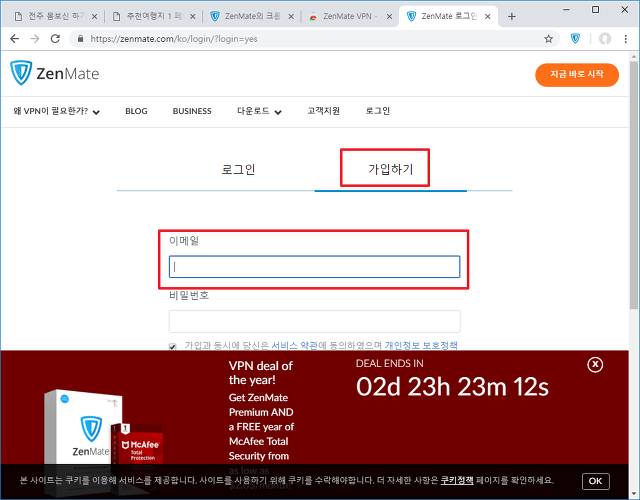Image resolution: width=640 pixels, height=500 pixels.
Task: Close the 추천여행지 tab
Action: tap(193, 16)
